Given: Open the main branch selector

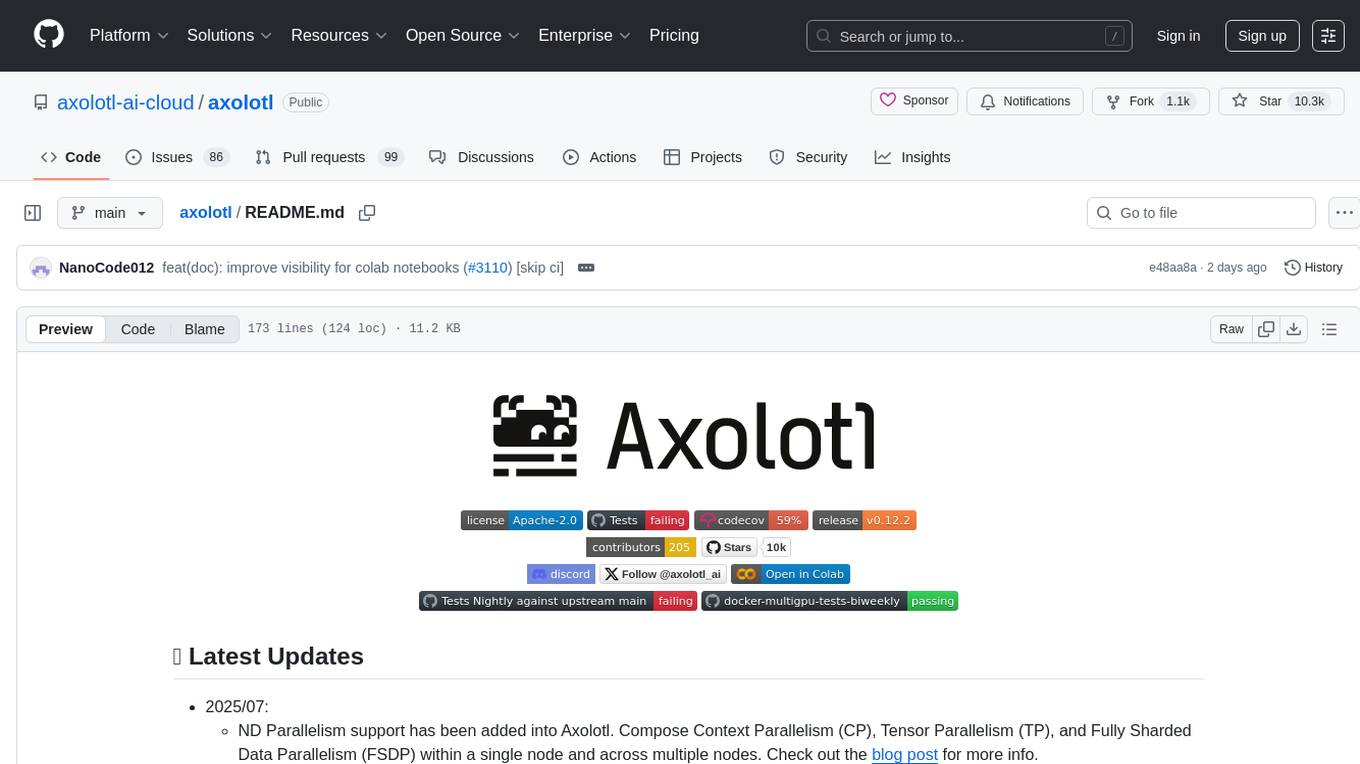Looking at the screenshot, I should pos(109,213).
